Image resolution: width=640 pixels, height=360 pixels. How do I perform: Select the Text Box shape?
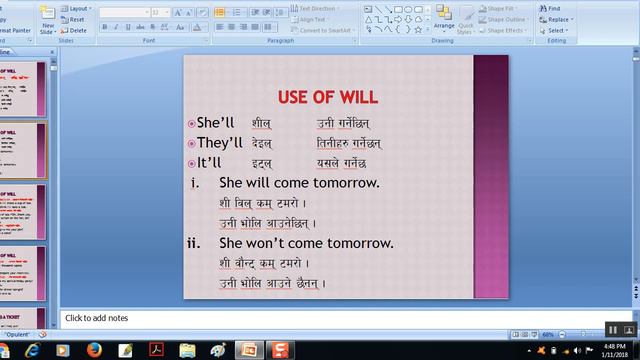pos(368,9)
